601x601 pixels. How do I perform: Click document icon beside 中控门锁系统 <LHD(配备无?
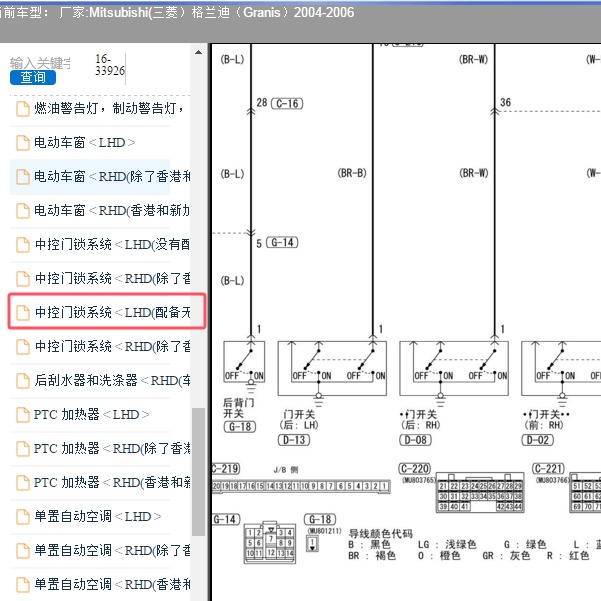(x=23, y=313)
